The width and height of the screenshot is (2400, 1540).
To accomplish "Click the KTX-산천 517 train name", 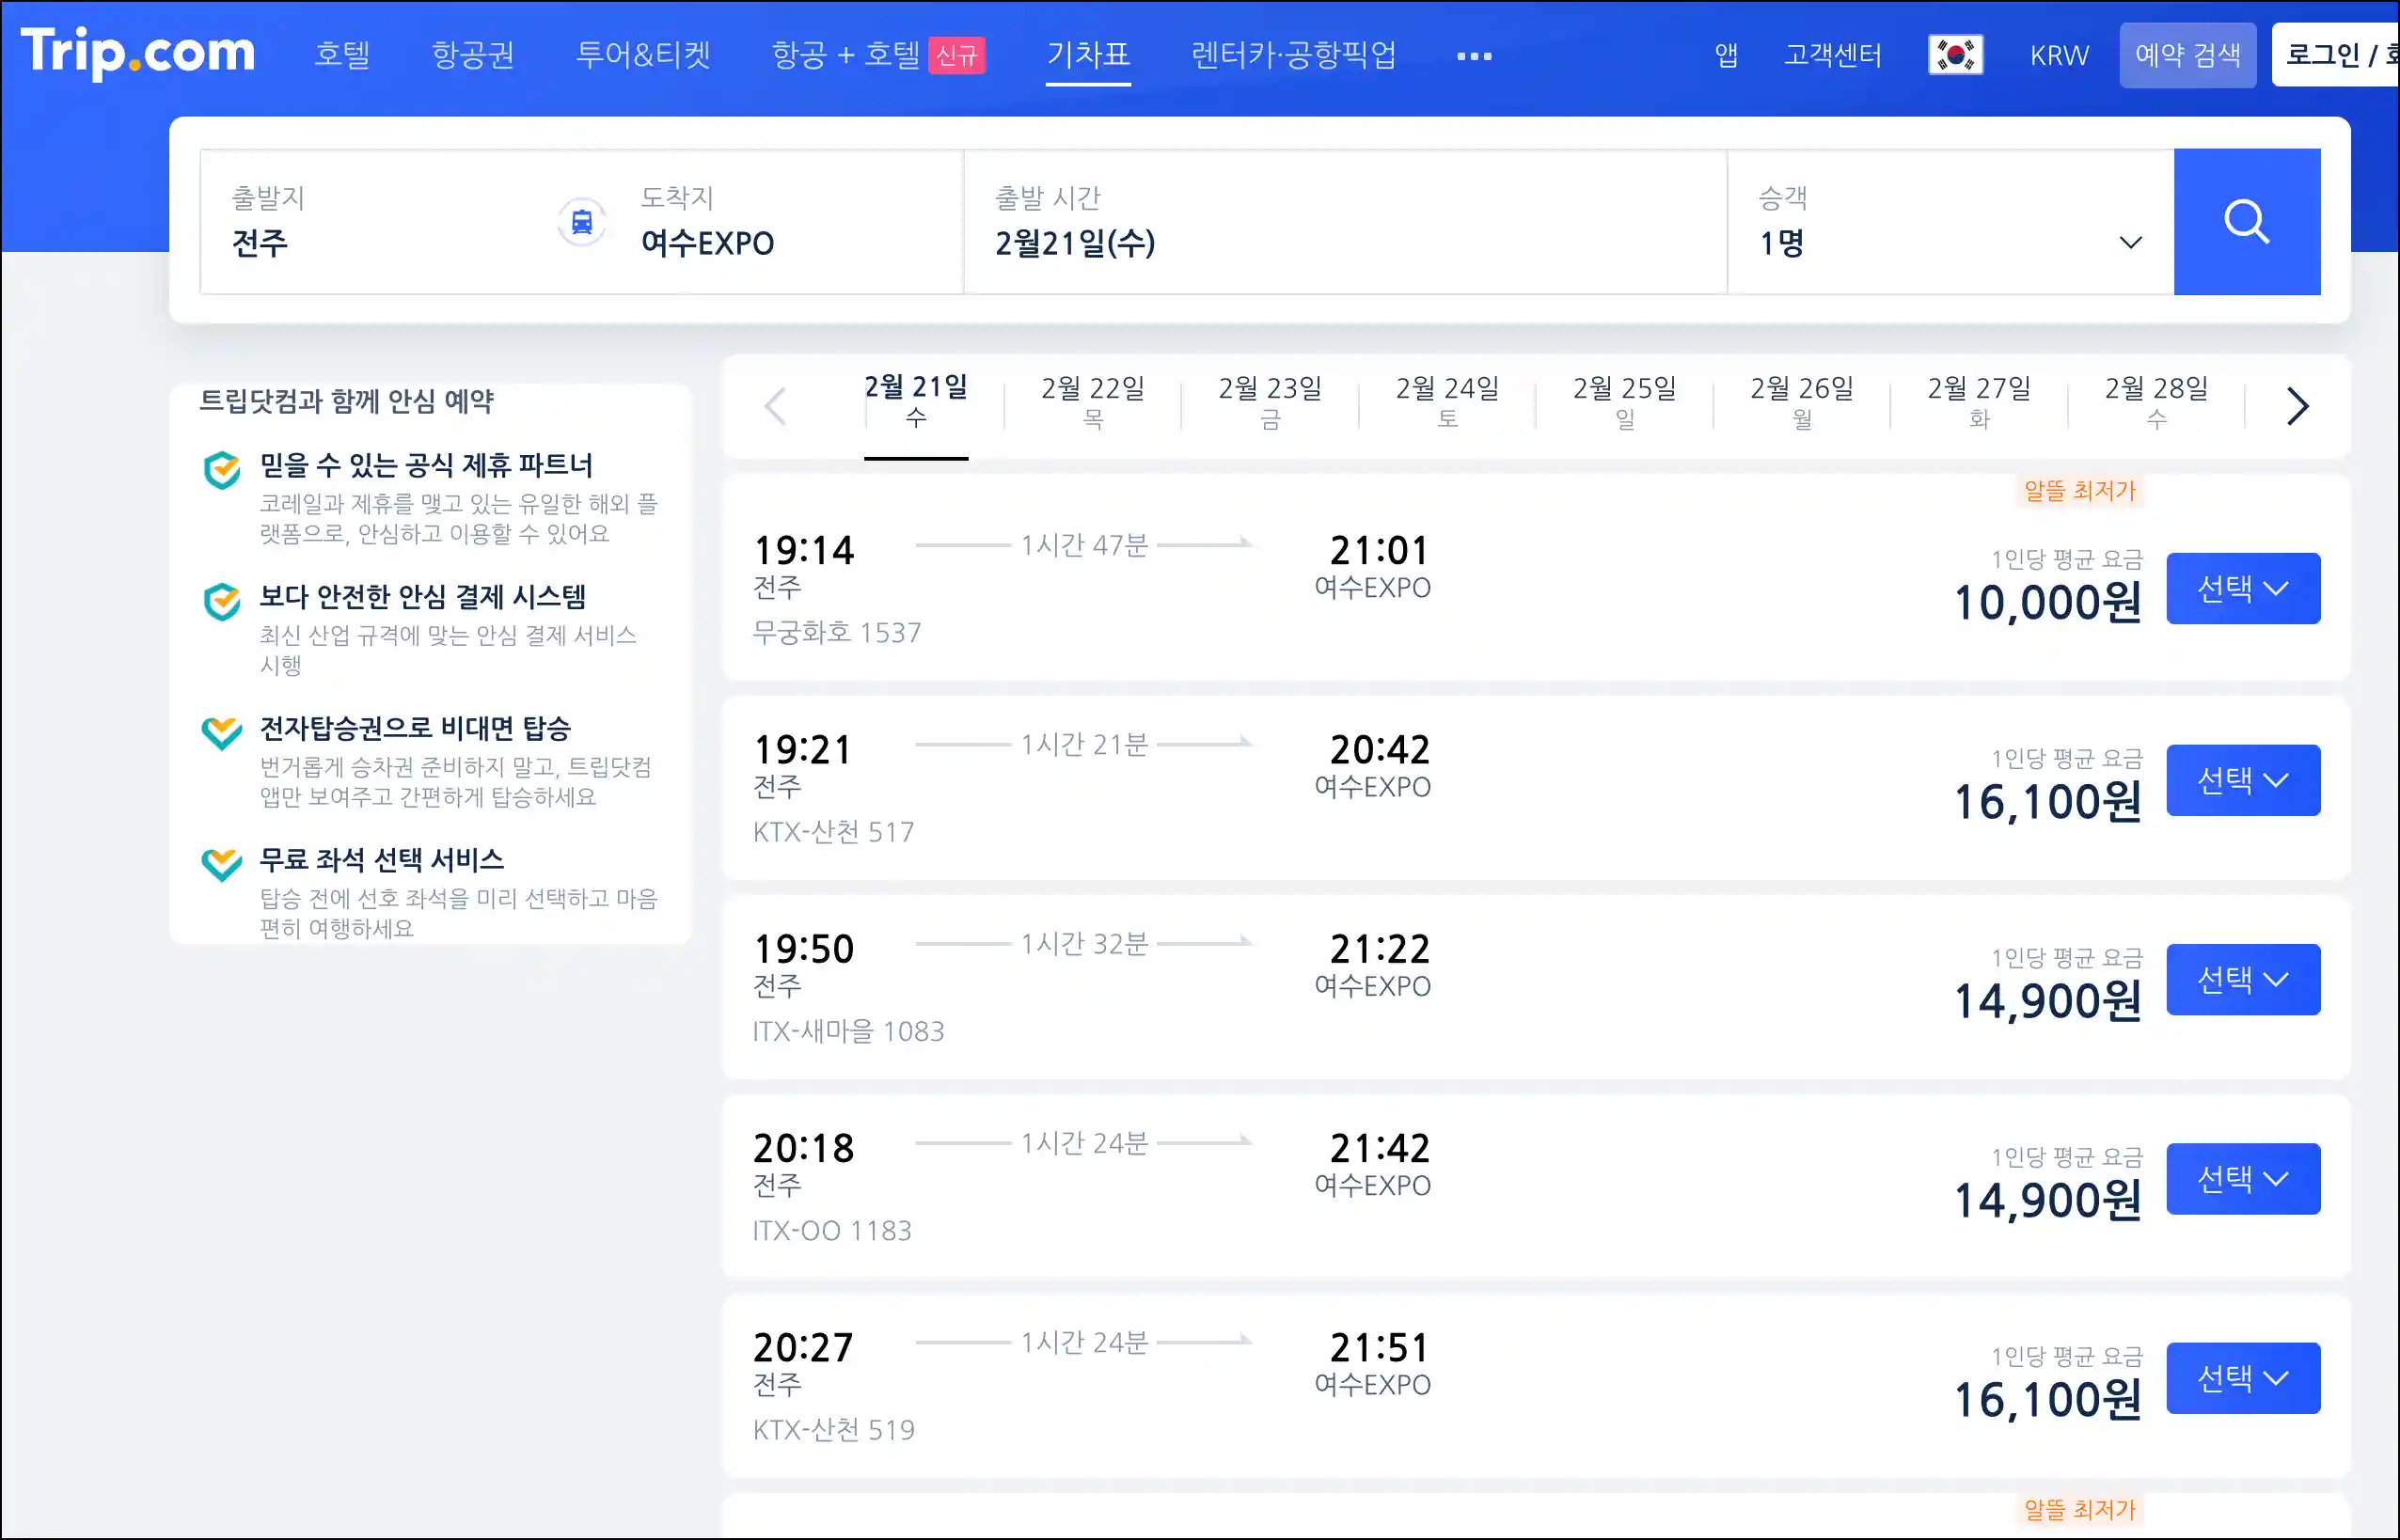I will 833,832.
